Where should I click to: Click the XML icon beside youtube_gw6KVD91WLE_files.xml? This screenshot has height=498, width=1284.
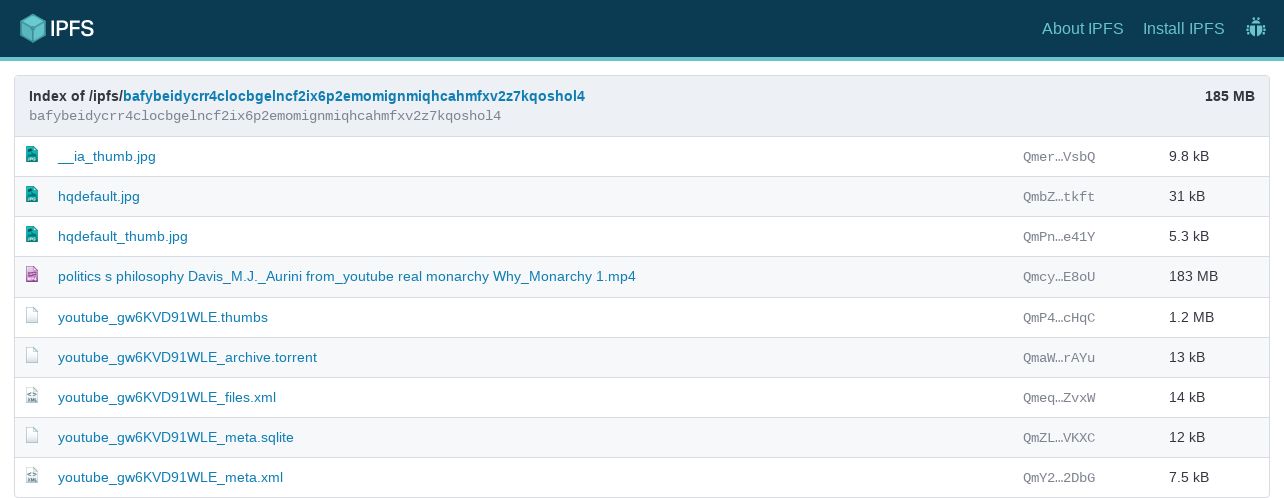(x=32, y=396)
